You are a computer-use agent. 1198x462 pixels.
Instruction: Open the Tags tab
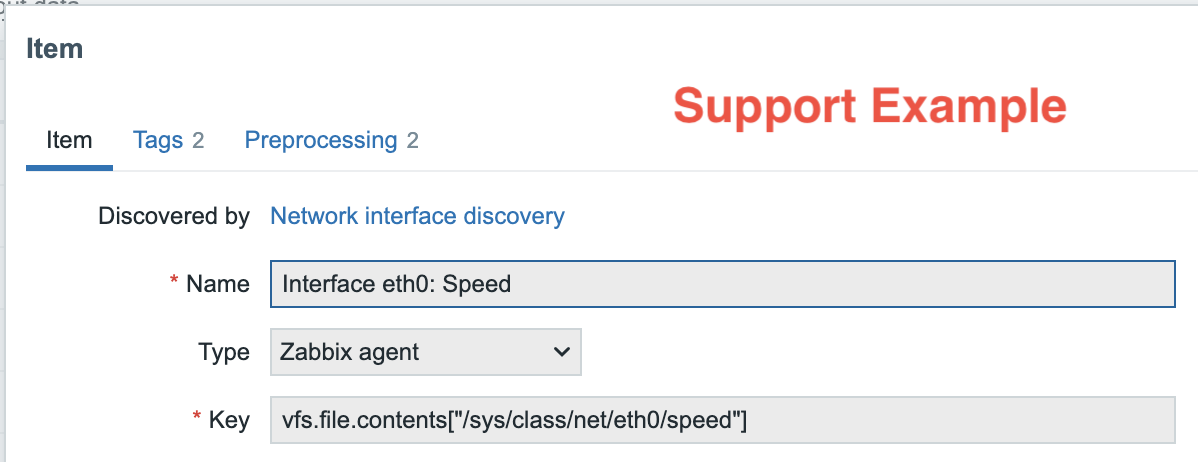157,141
